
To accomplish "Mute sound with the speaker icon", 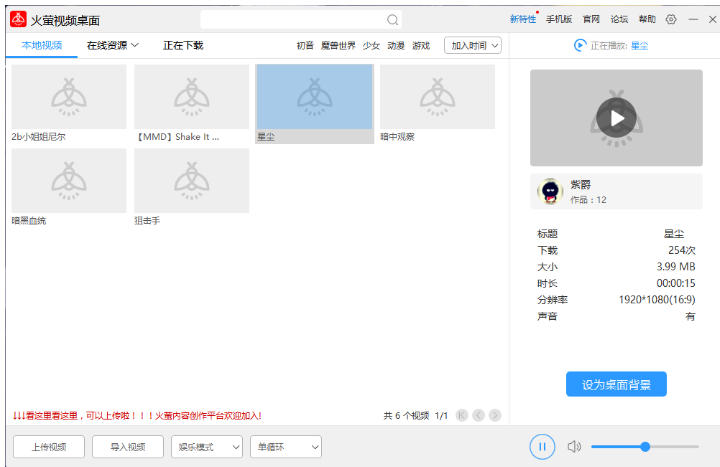I will pyautogui.click(x=574, y=446).
